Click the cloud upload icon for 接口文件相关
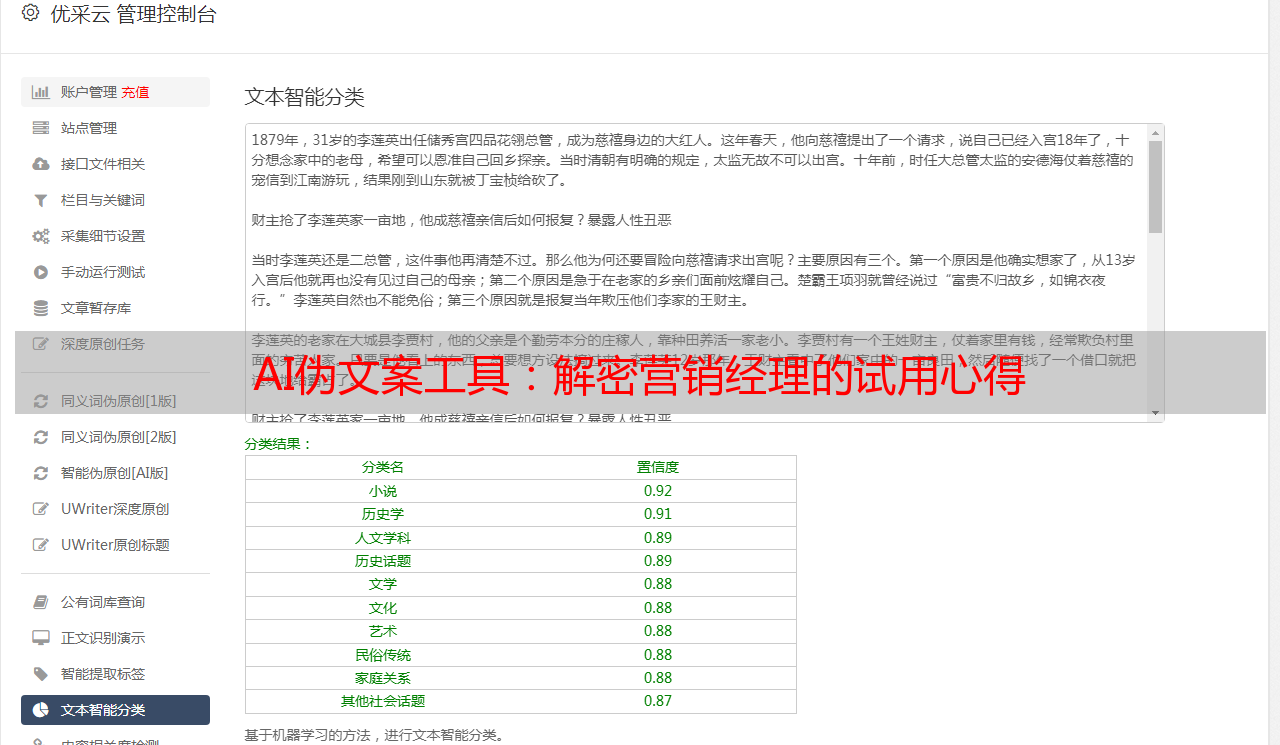 (x=41, y=164)
